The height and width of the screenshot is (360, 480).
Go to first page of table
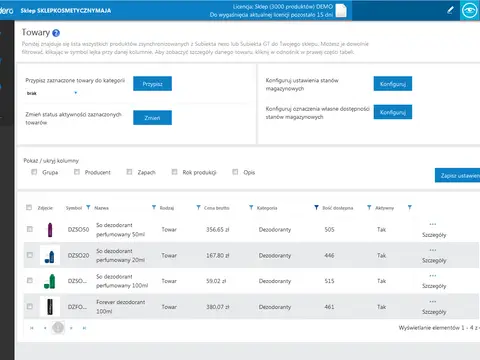[x=32, y=328]
